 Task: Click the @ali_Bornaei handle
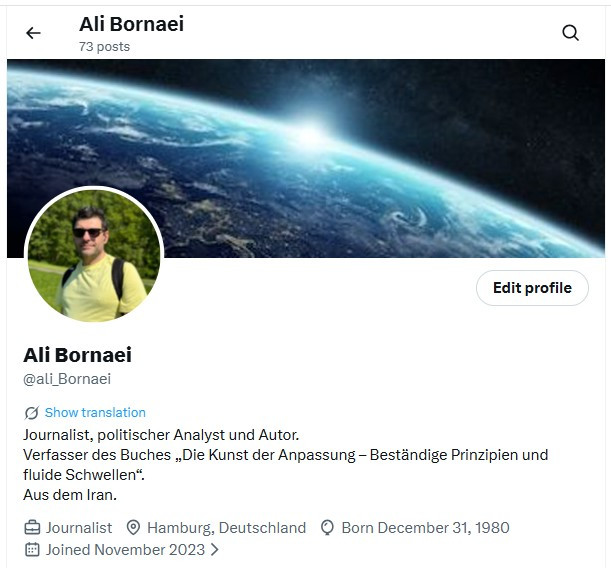click(x=67, y=379)
